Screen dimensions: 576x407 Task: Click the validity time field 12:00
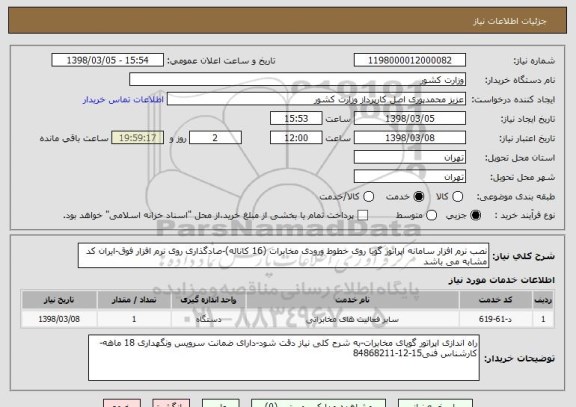click(x=296, y=138)
